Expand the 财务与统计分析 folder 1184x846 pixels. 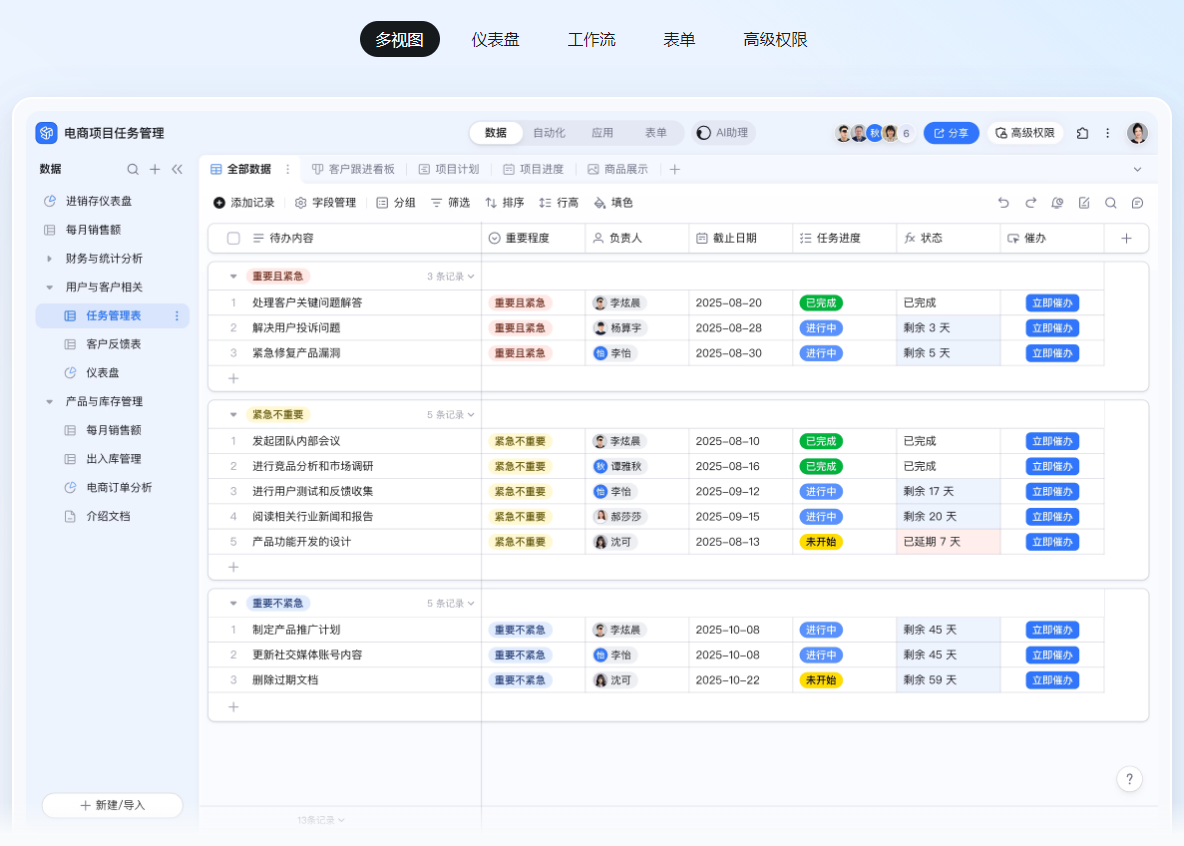(x=50, y=259)
